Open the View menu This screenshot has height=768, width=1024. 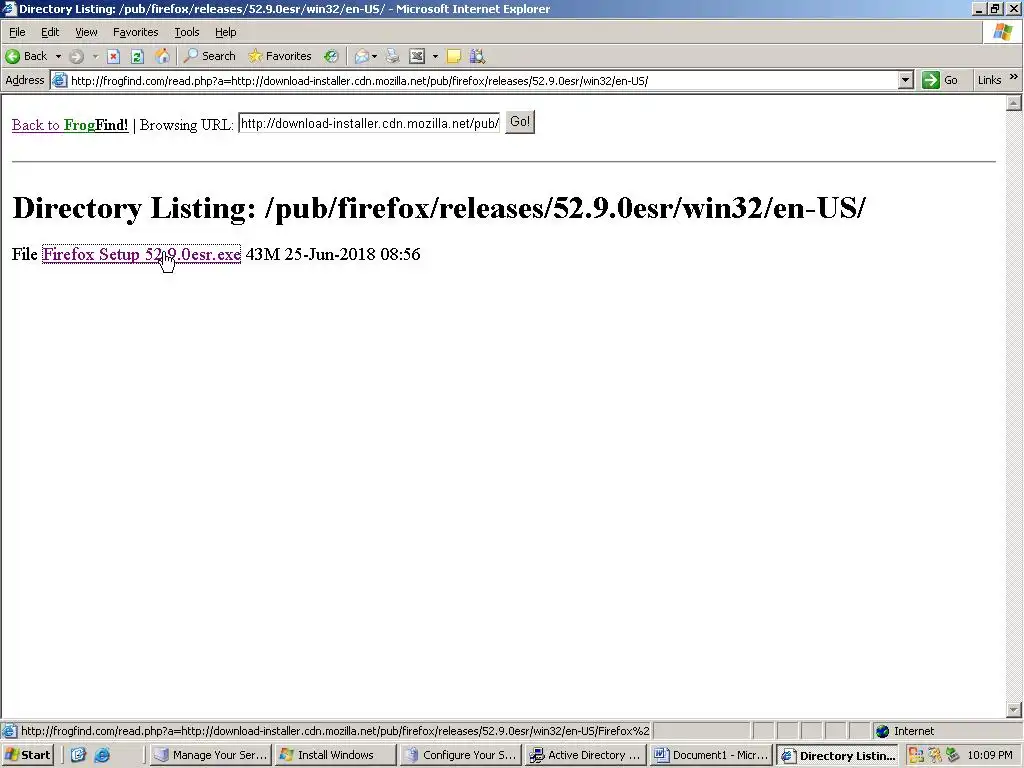[x=86, y=32]
